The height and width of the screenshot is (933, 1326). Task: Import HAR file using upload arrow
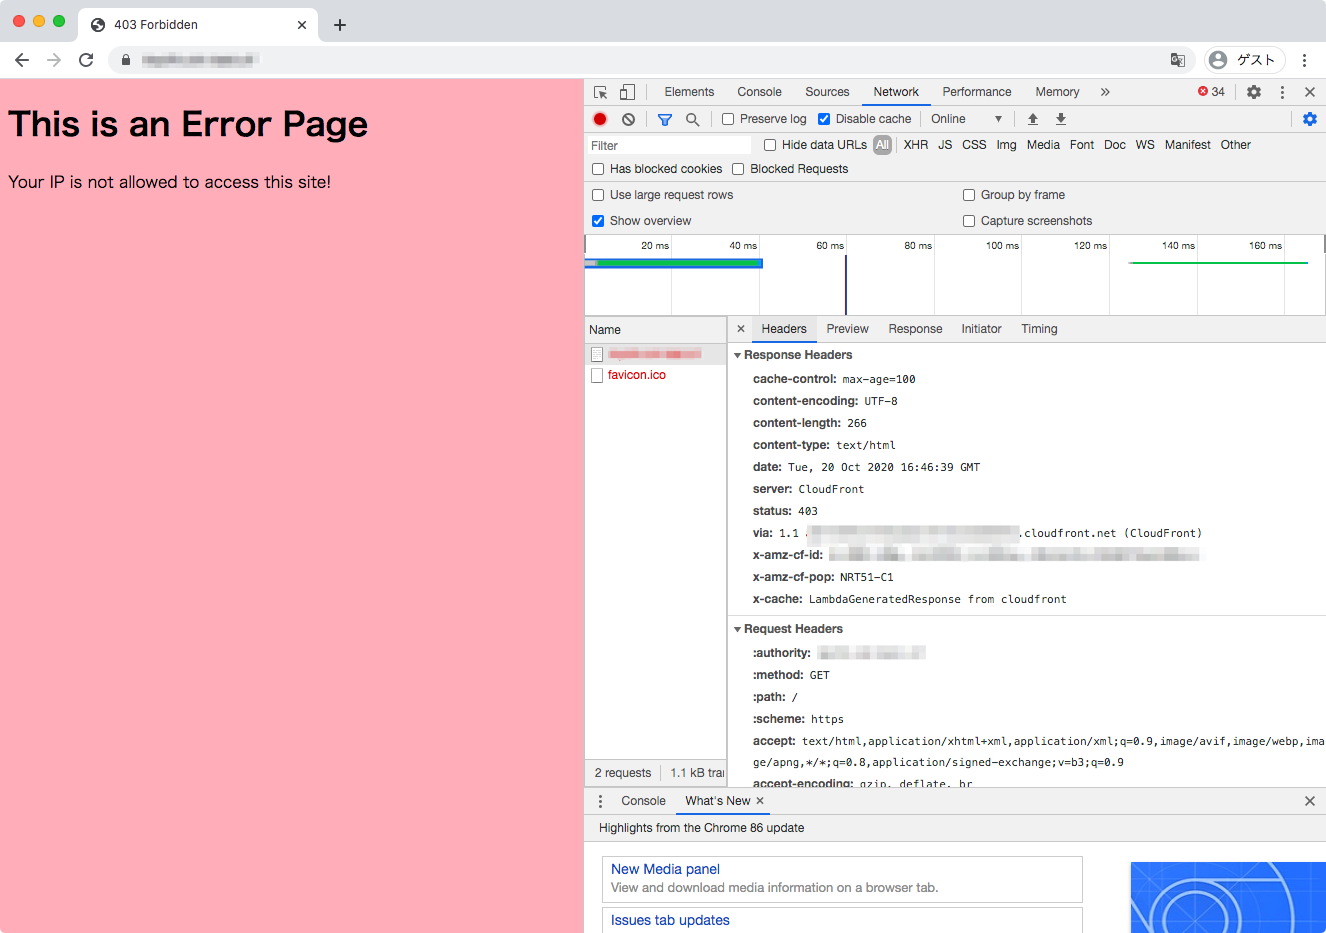[1032, 118]
